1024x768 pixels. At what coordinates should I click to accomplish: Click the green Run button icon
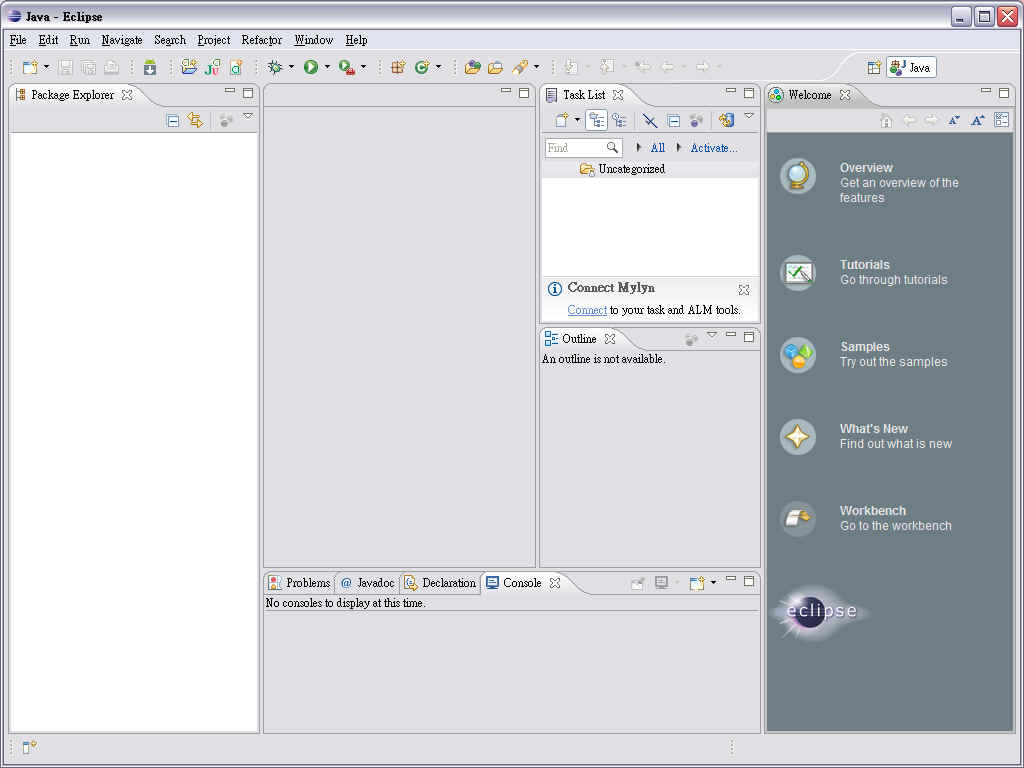point(311,67)
